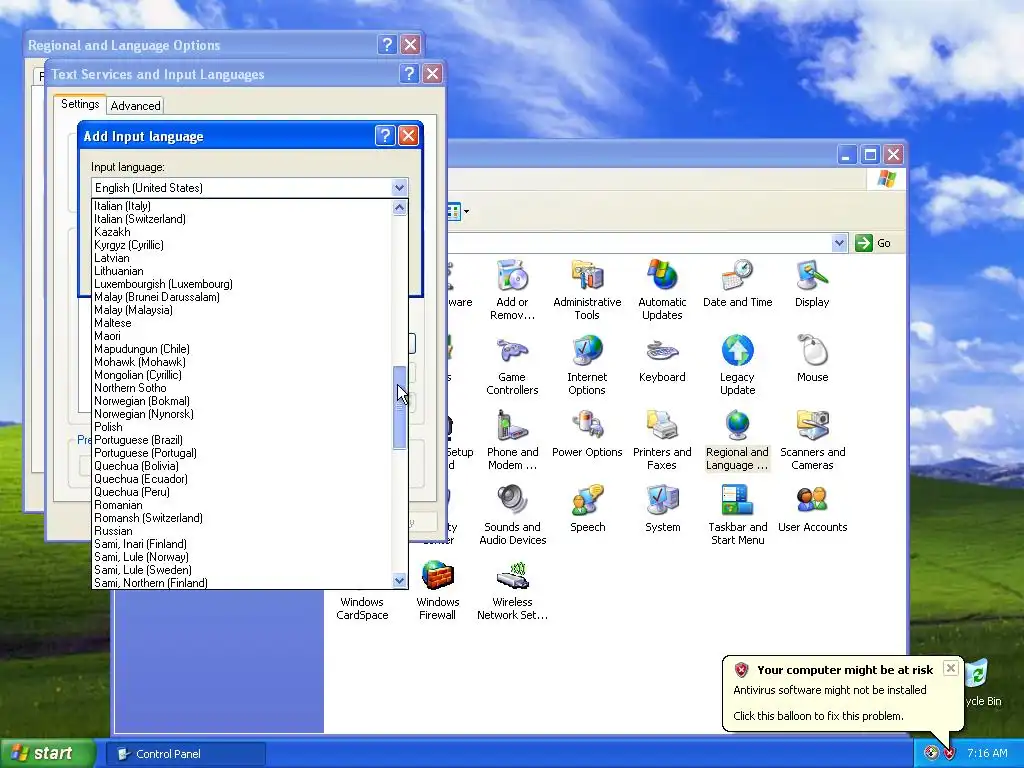Click the Go button in address bar

[873, 243]
